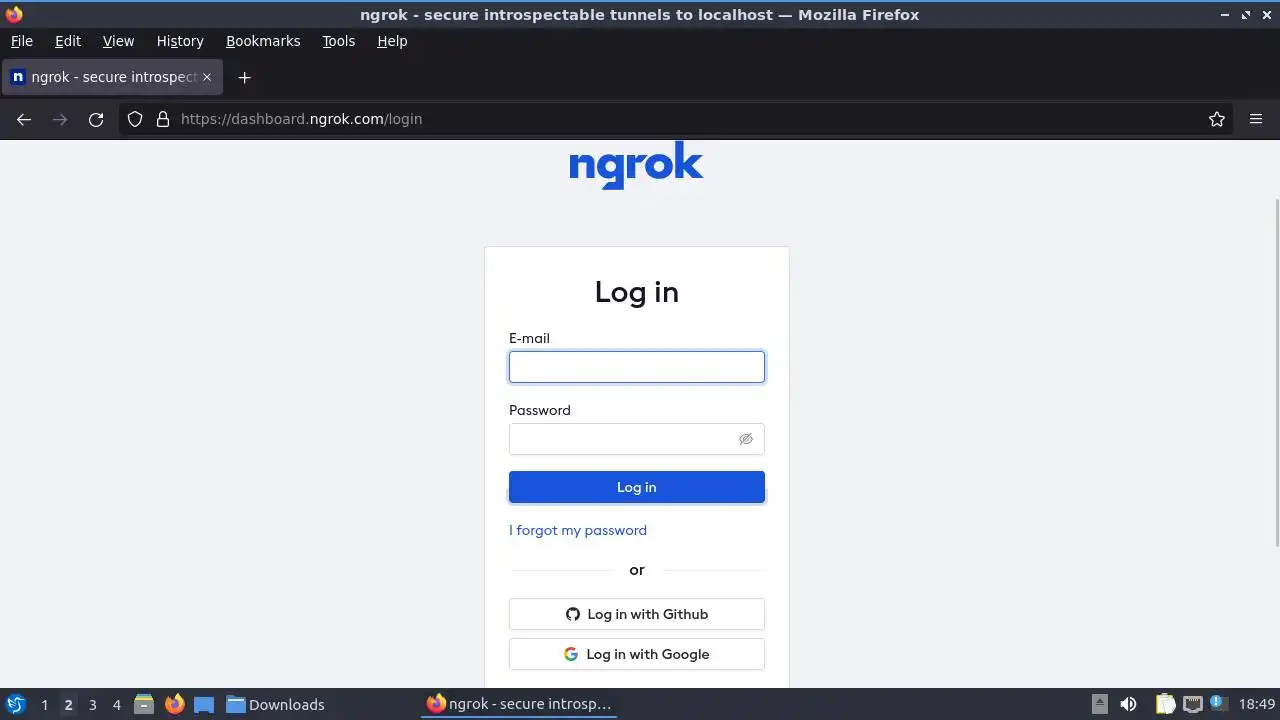This screenshot has width=1280, height=720.
Task: Follow the I forgot my password link
Action: pos(578,530)
